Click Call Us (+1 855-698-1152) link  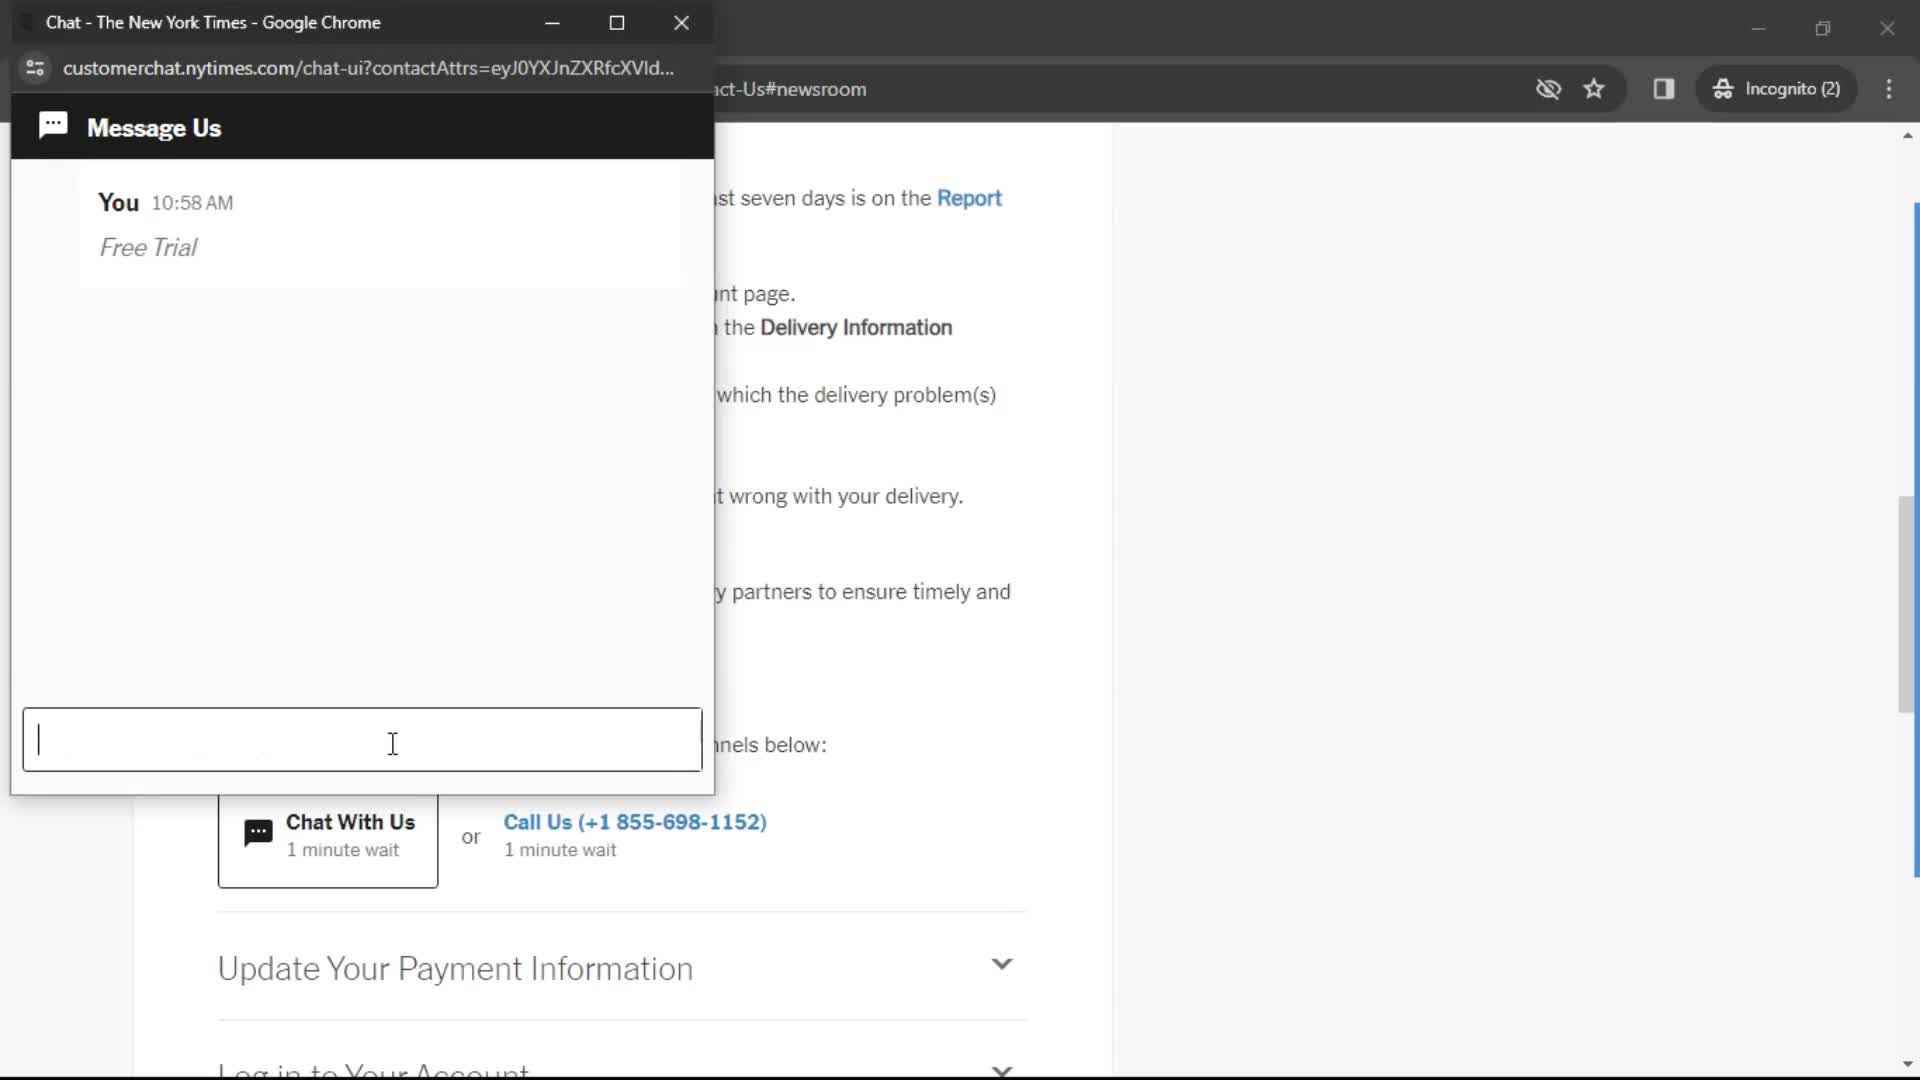coord(635,822)
